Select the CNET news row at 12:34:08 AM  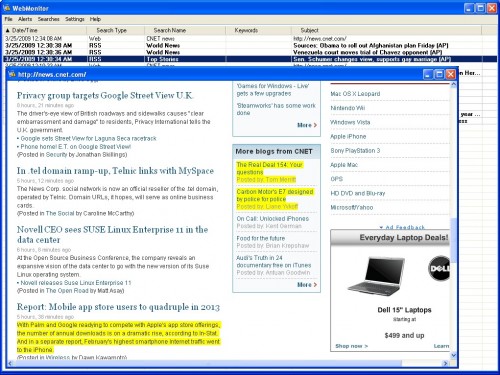pyautogui.click(x=243, y=39)
